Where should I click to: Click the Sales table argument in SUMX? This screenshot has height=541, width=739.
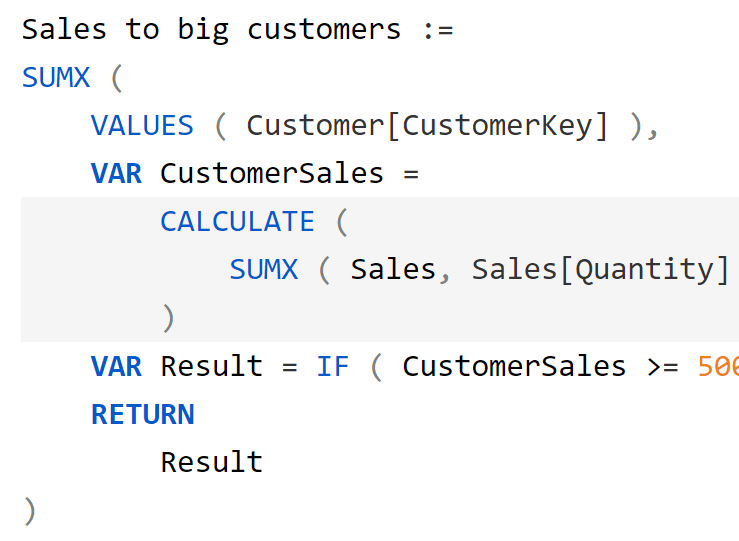point(393,270)
